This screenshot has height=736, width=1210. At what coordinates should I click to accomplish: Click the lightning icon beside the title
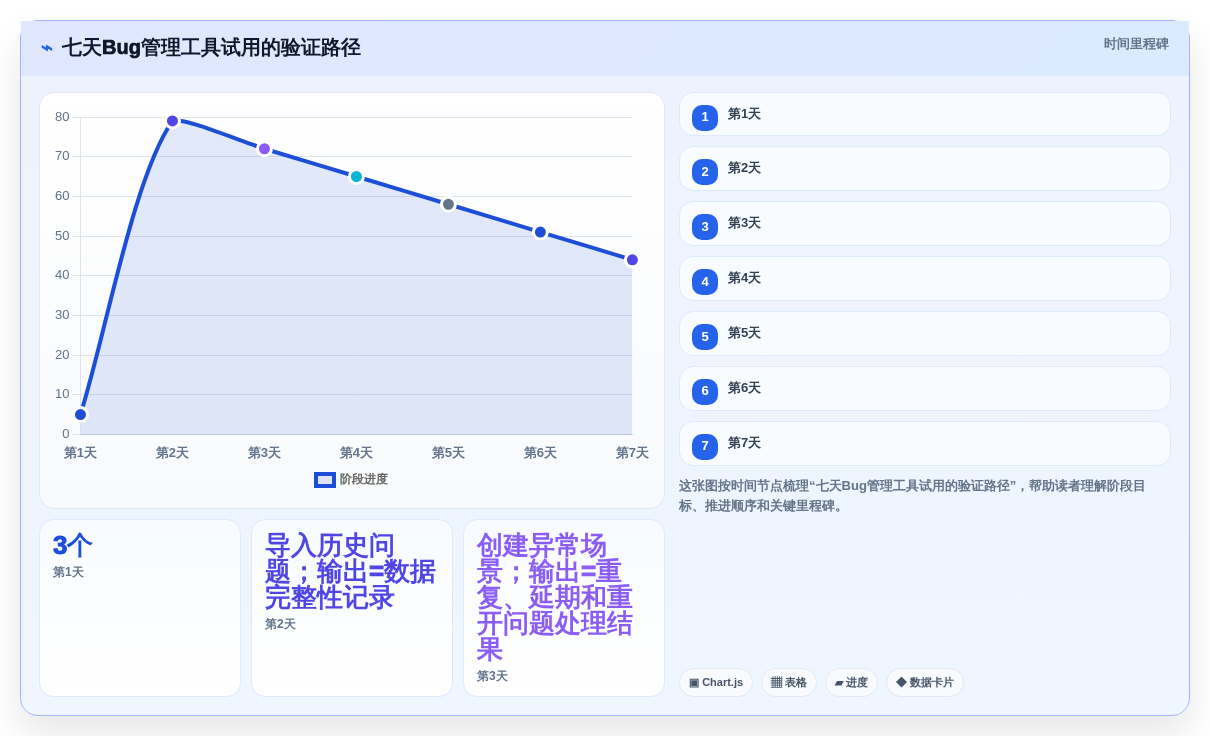pyautogui.click(x=47, y=48)
